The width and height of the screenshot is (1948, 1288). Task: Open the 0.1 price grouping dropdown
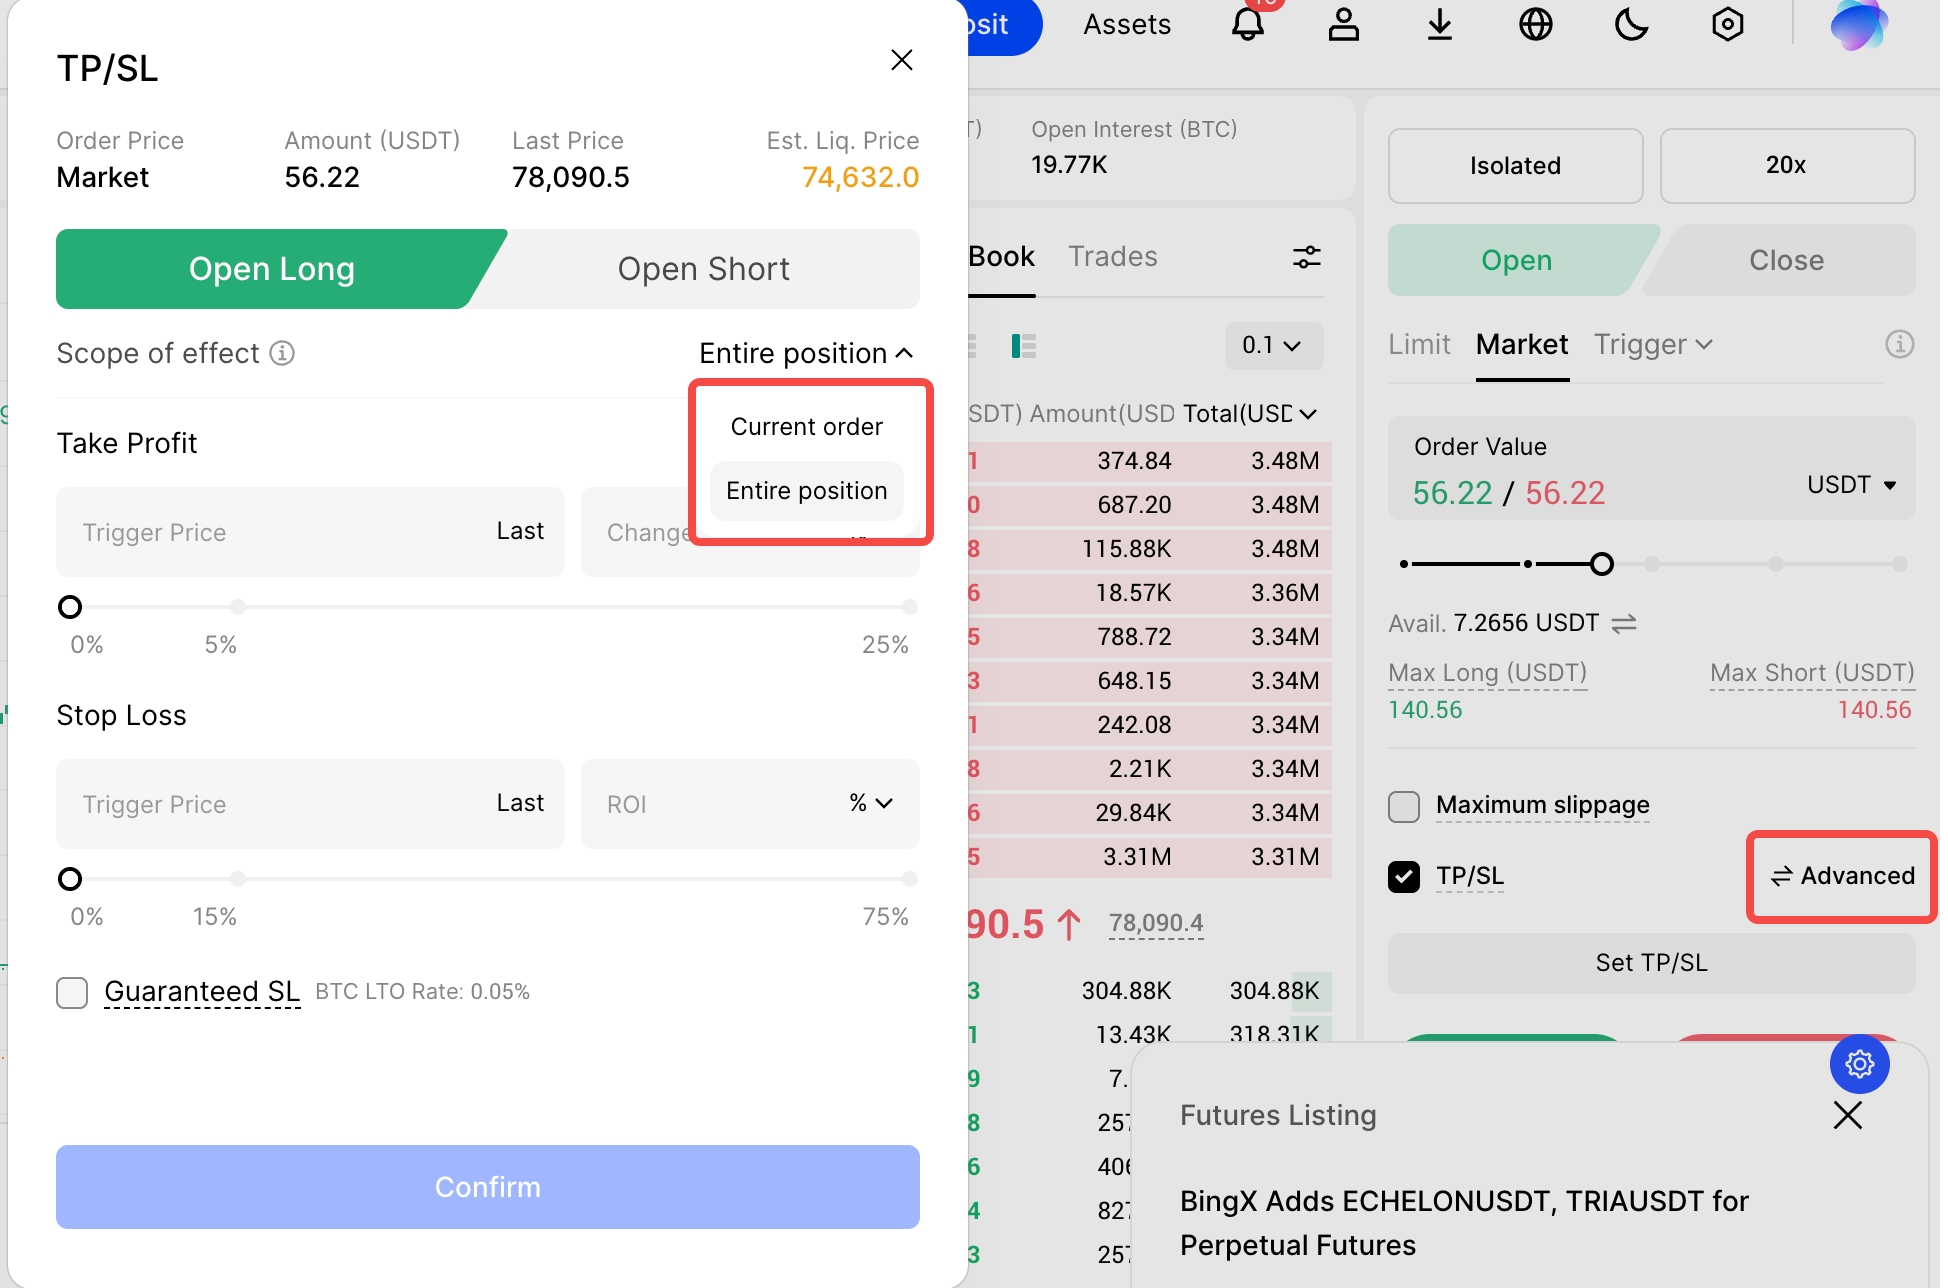coord(1273,346)
